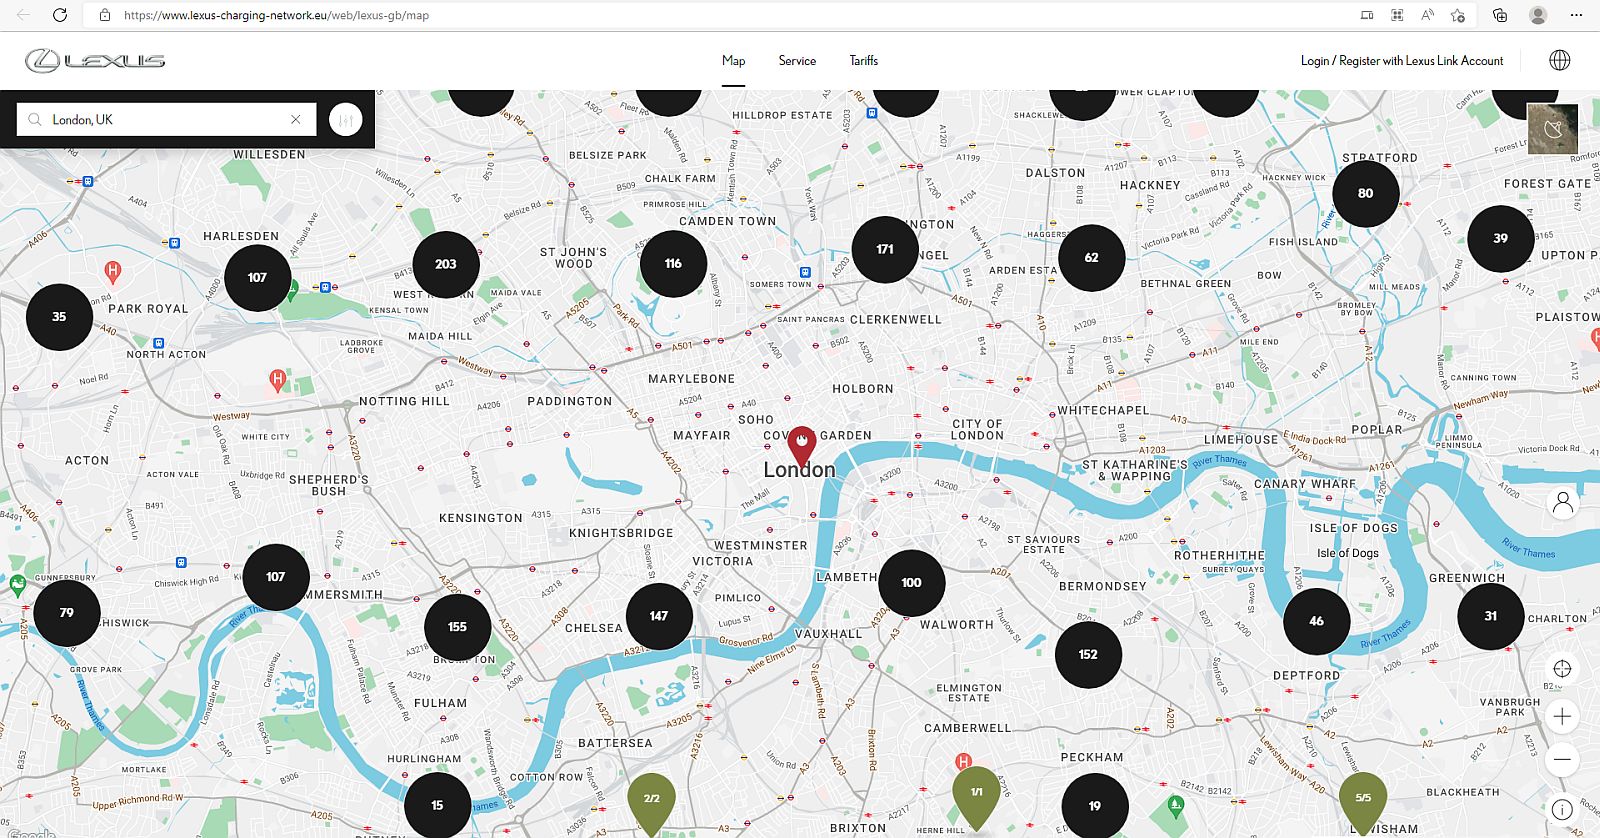Center map on my current location
The height and width of the screenshot is (838, 1600).
point(1562,669)
